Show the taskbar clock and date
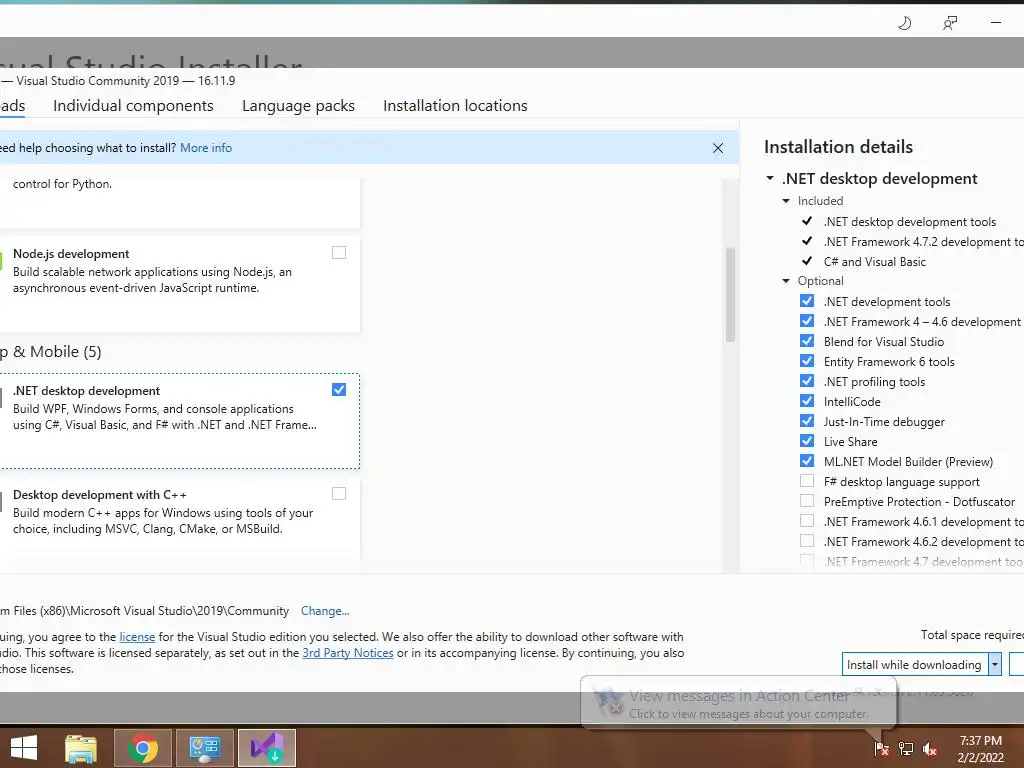The height and width of the screenshot is (768, 1024). 980,749
